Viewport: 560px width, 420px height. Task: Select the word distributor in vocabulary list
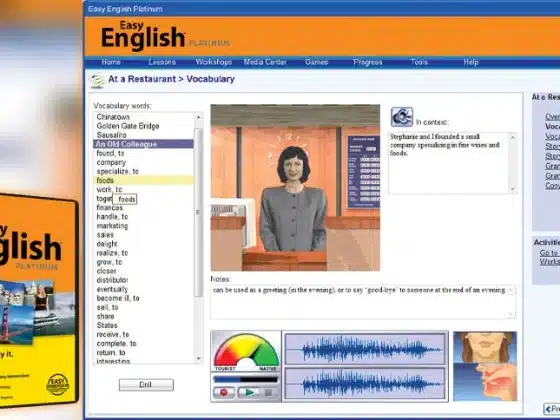tap(112, 280)
